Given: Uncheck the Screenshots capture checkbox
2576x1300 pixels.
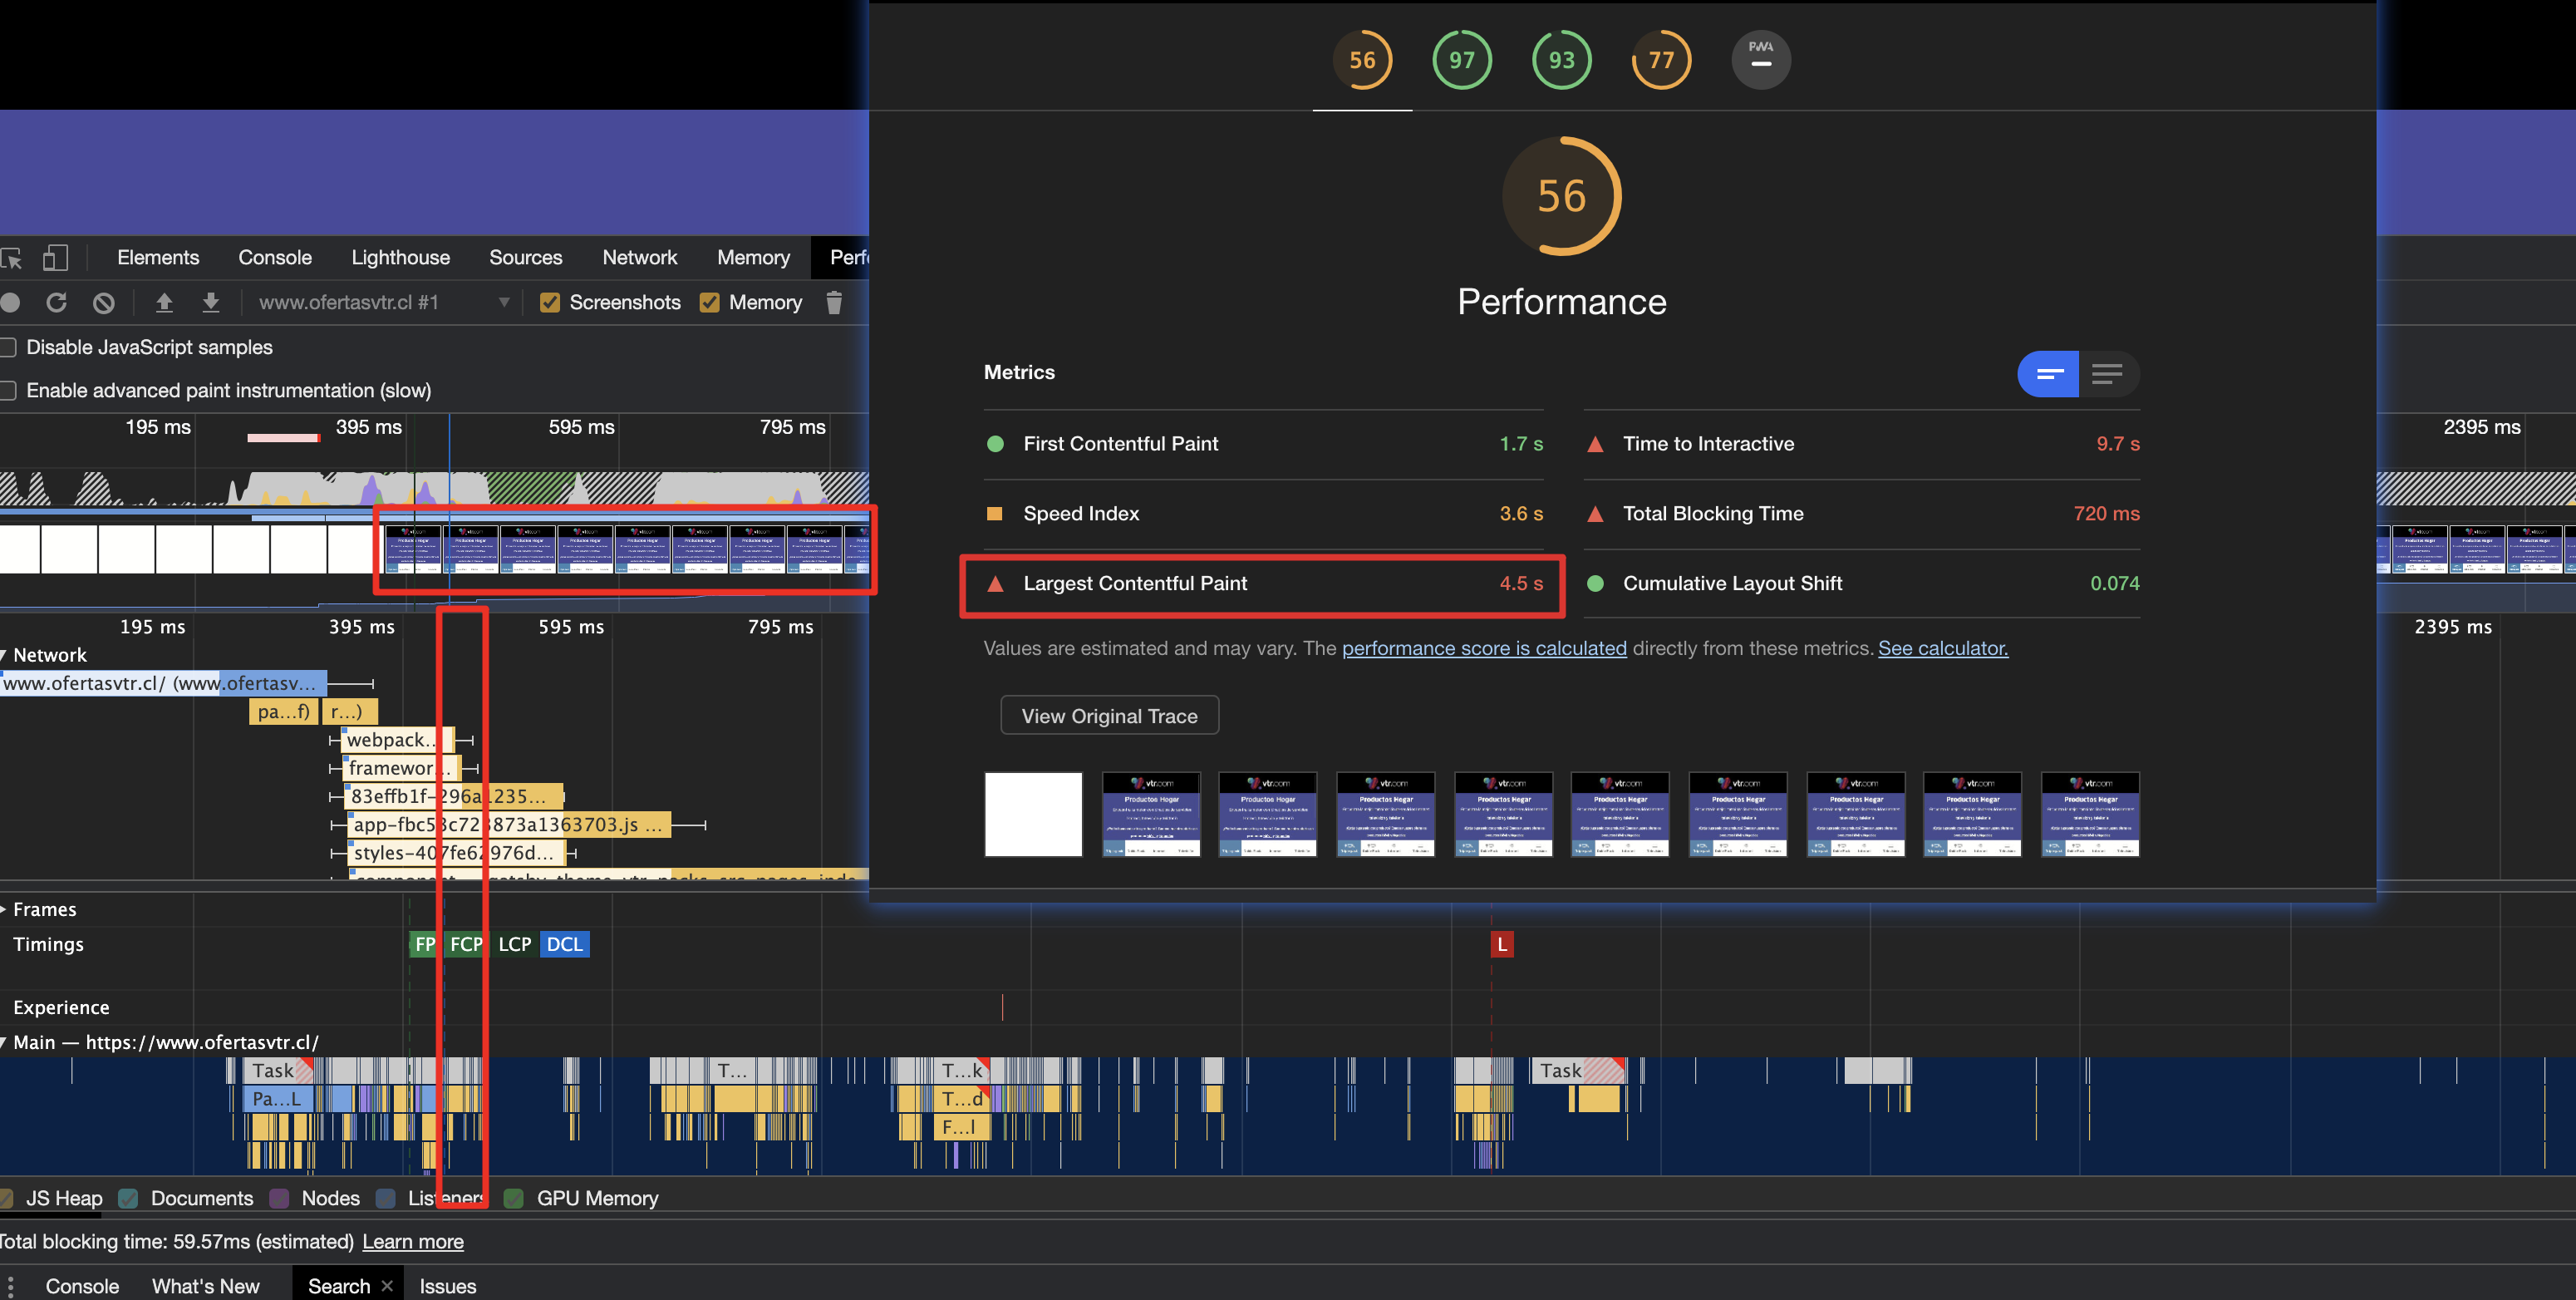Looking at the screenshot, I should [x=550, y=302].
